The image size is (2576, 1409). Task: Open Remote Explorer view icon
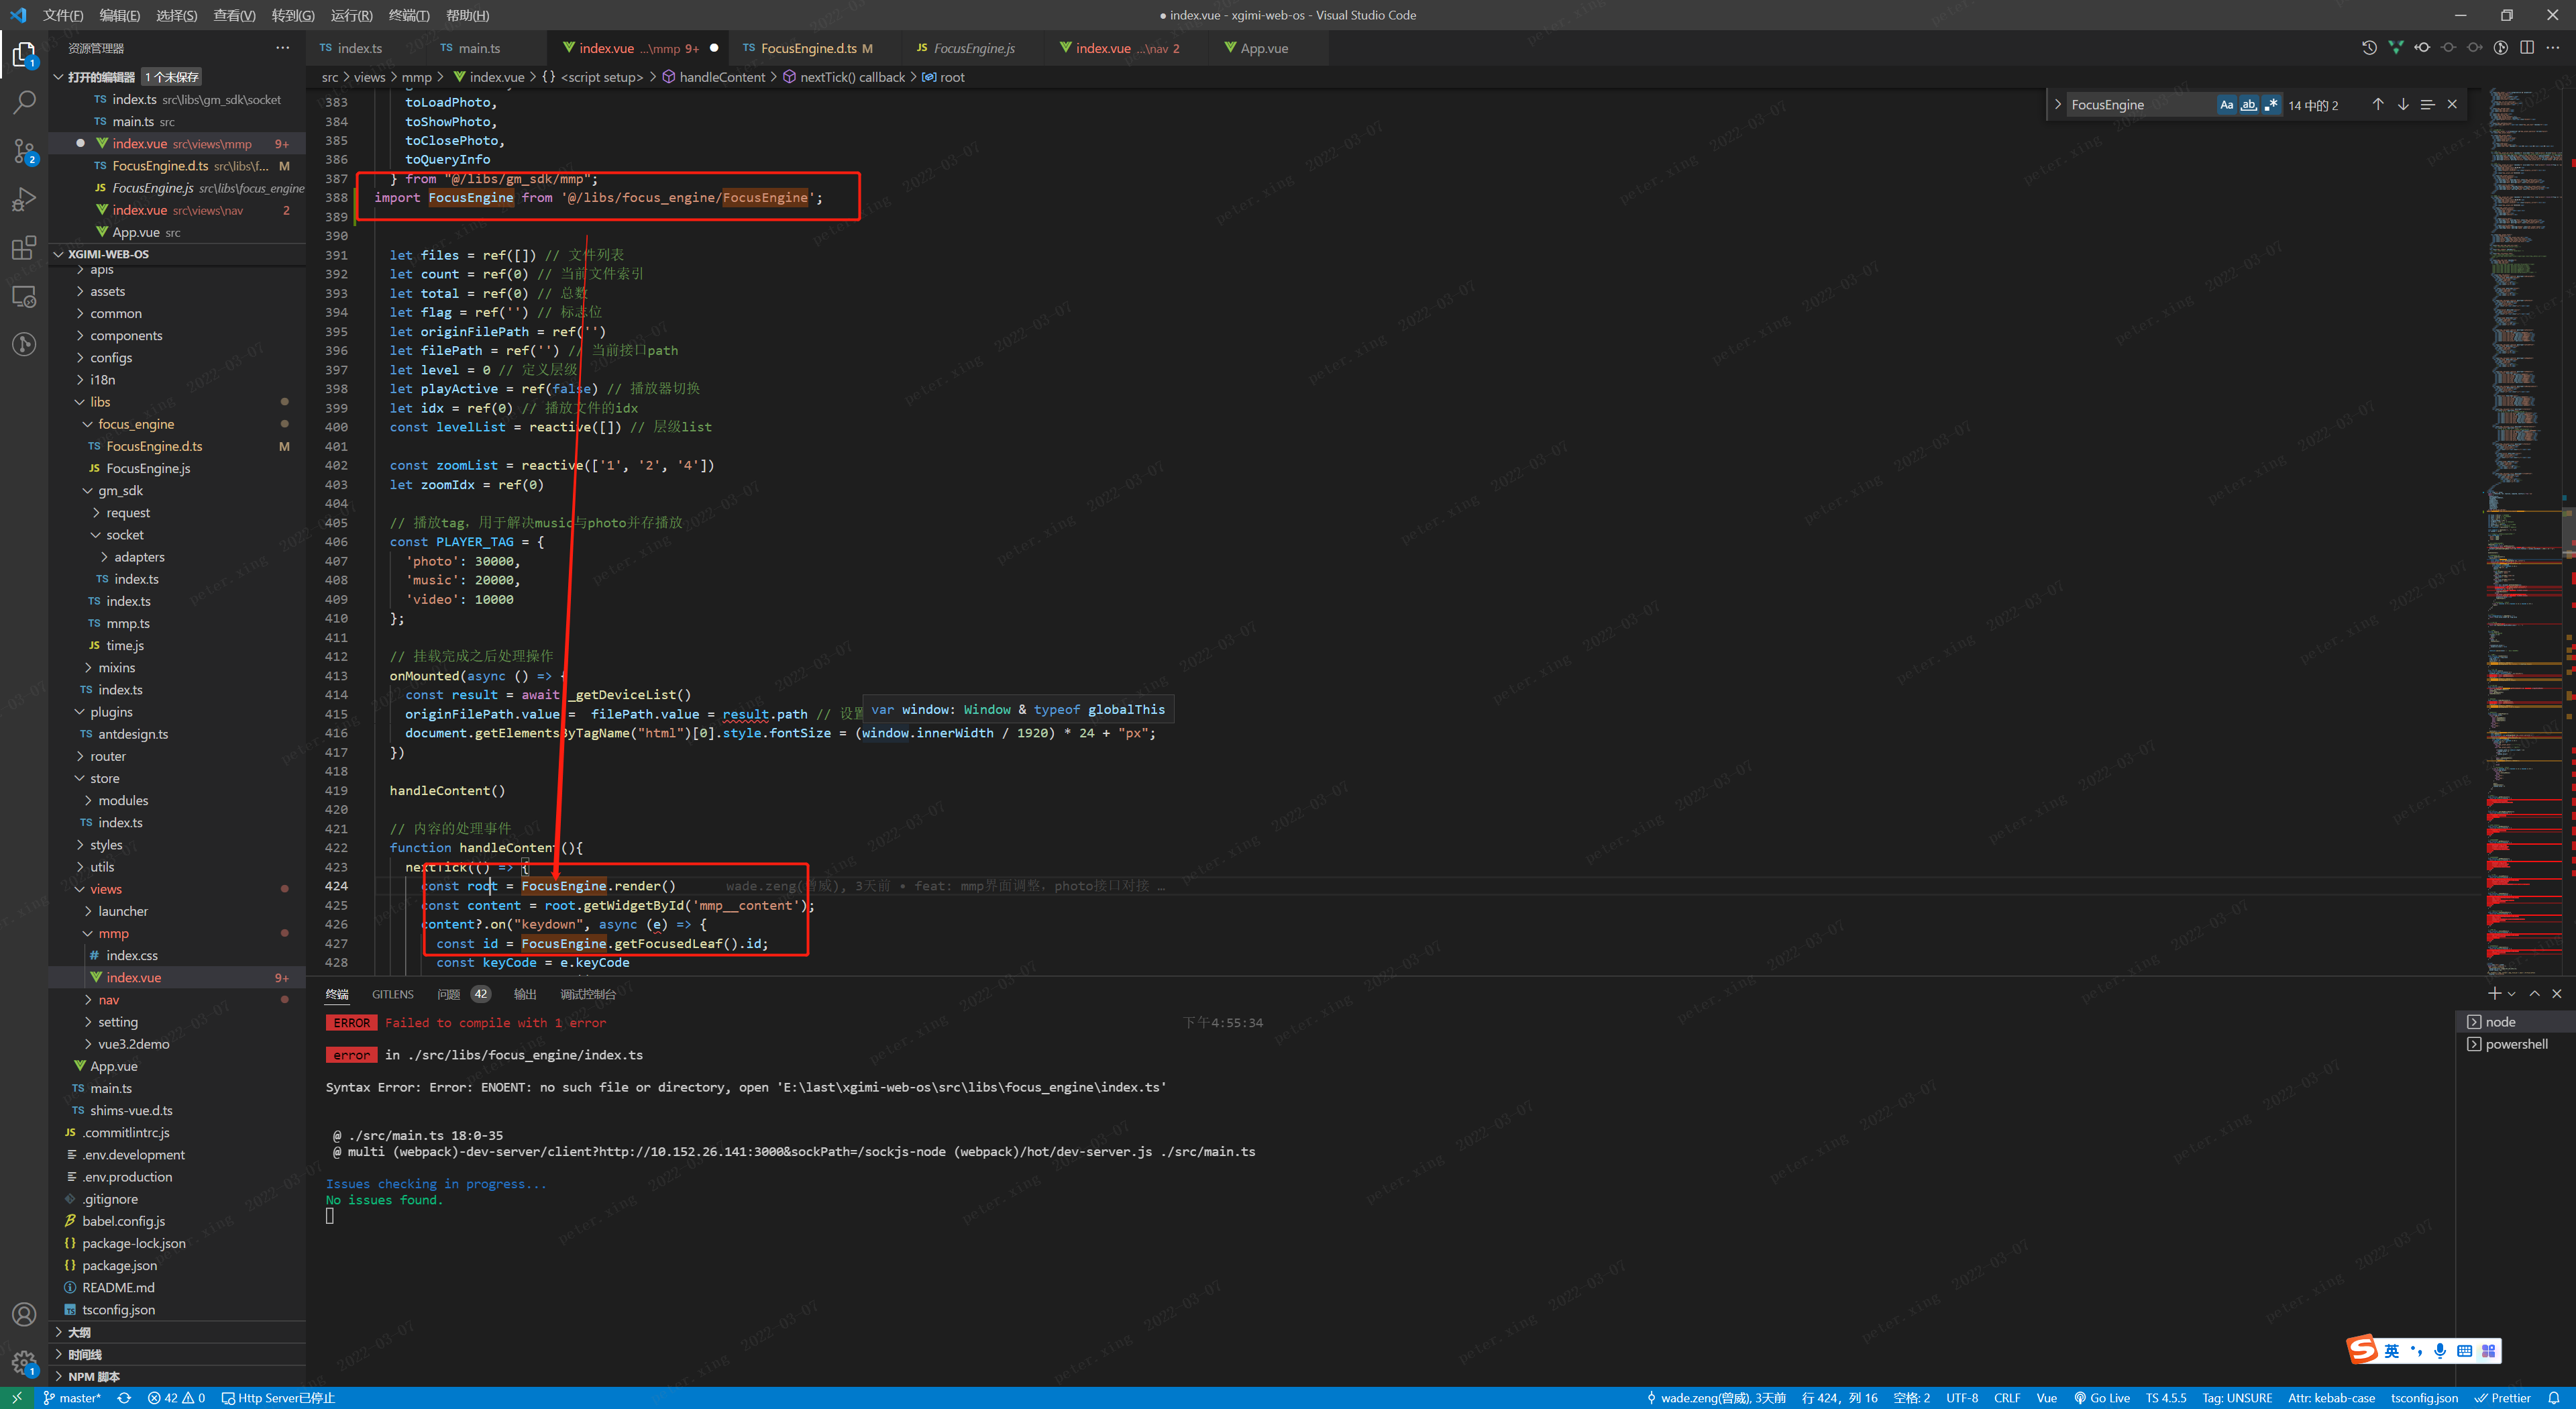24,296
